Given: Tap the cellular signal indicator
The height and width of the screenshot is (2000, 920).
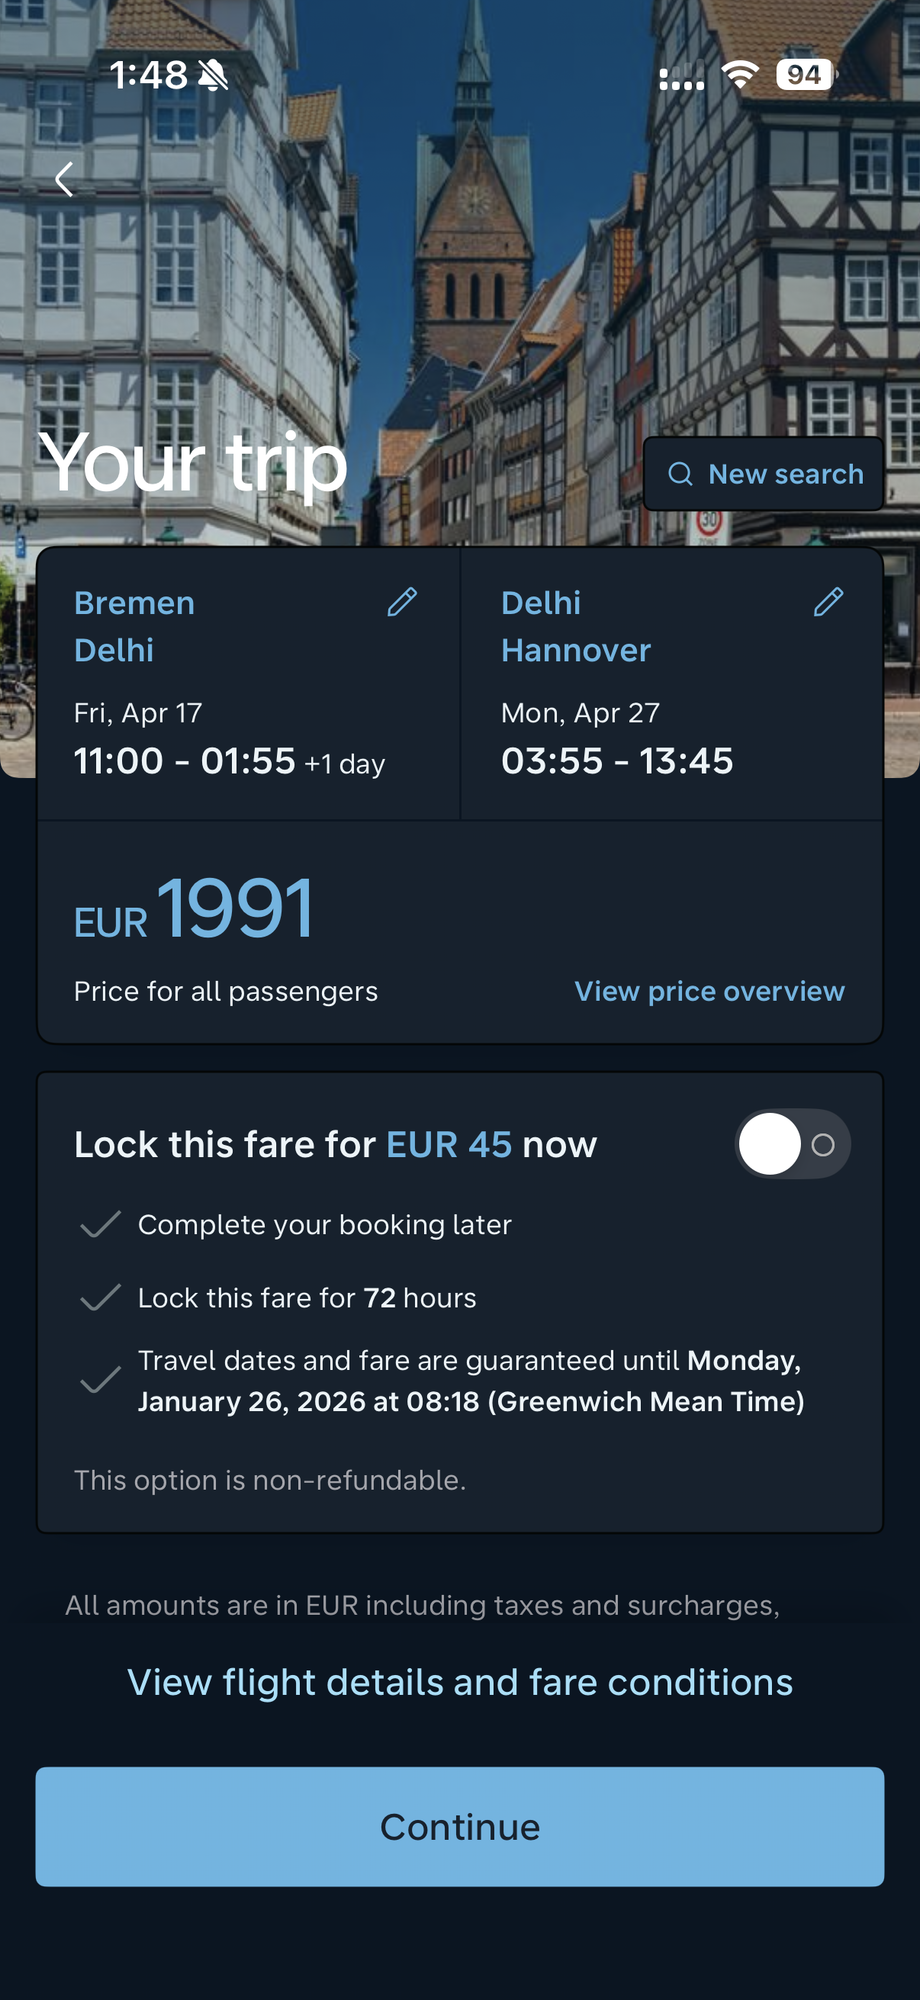Looking at the screenshot, I should click(x=682, y=79).
